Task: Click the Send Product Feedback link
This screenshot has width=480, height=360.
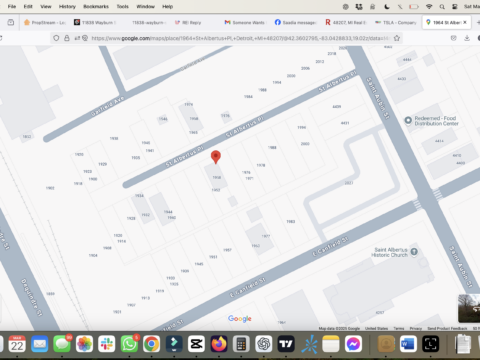Action: tap(447, 328)
